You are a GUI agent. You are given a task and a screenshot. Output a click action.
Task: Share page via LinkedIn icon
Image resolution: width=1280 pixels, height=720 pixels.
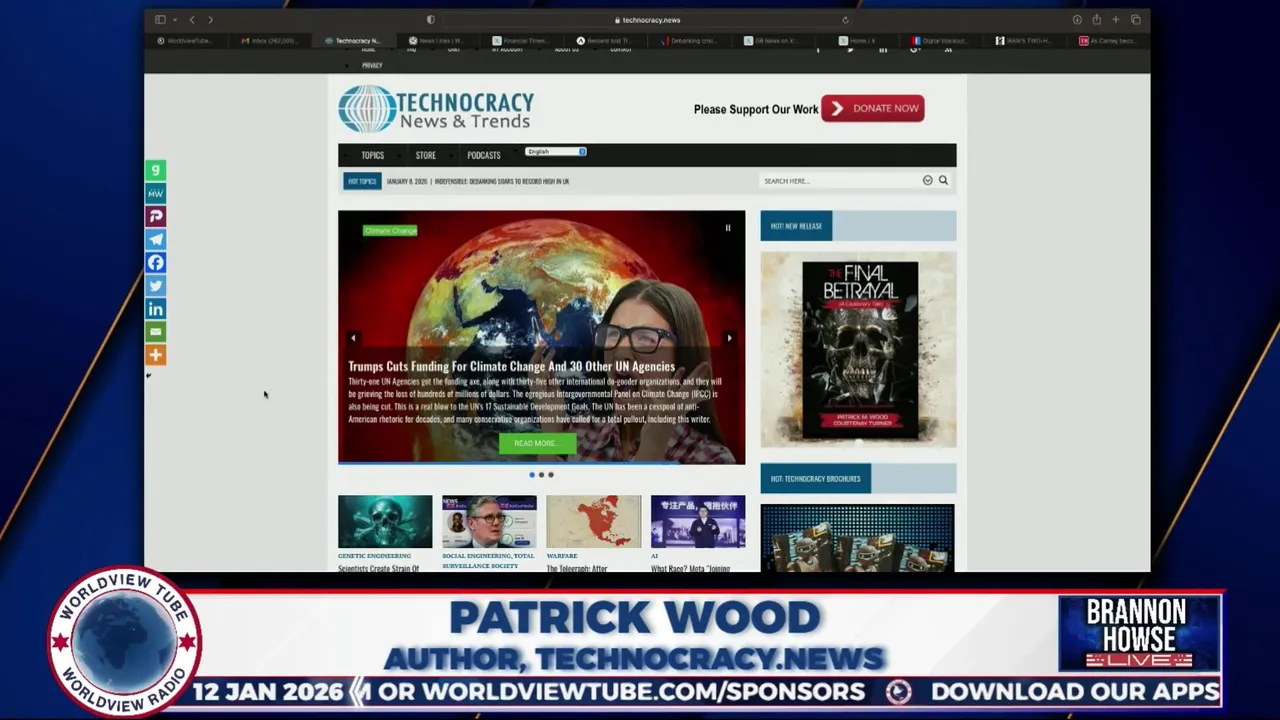(x=155, y=308)
